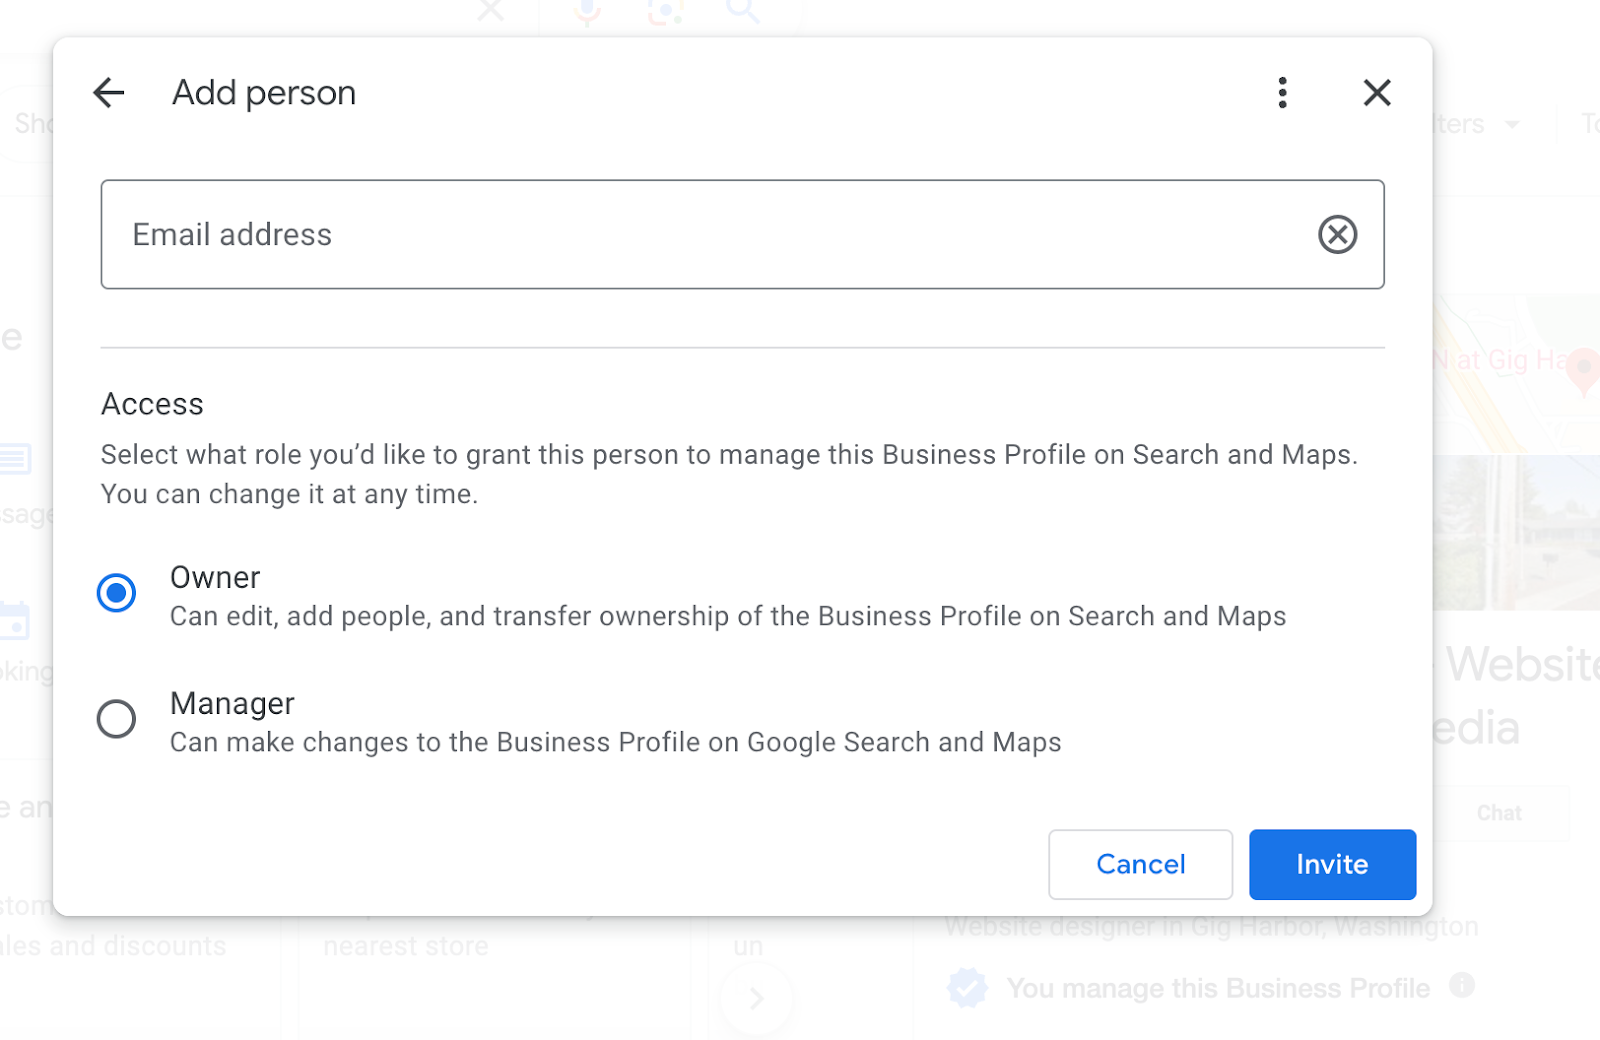This screenshot has width=1600, height=1040.
Task: Select the Owner access role
Action: [116, 593]
